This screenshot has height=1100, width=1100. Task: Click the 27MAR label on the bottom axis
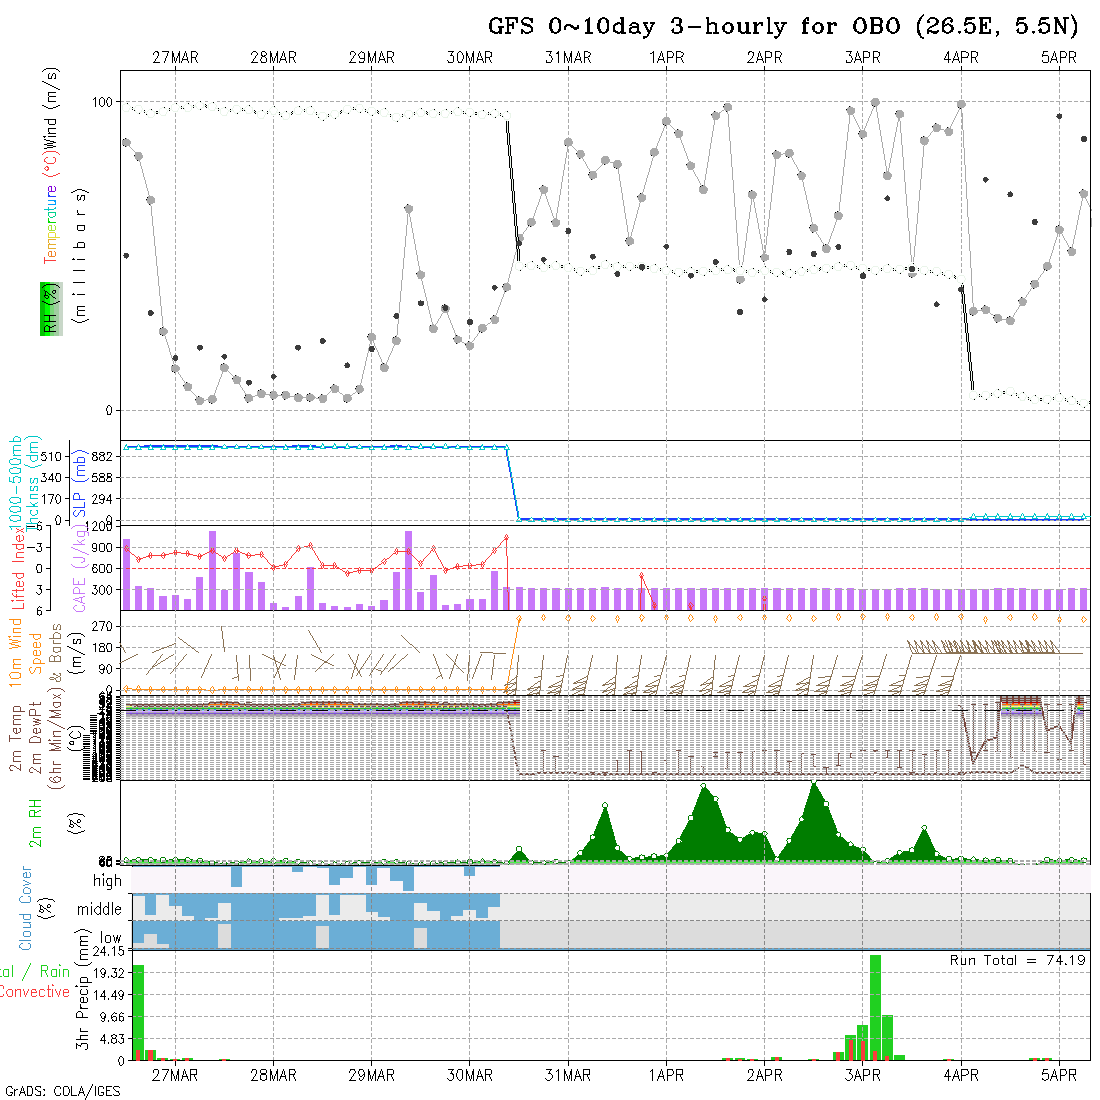175,1075
